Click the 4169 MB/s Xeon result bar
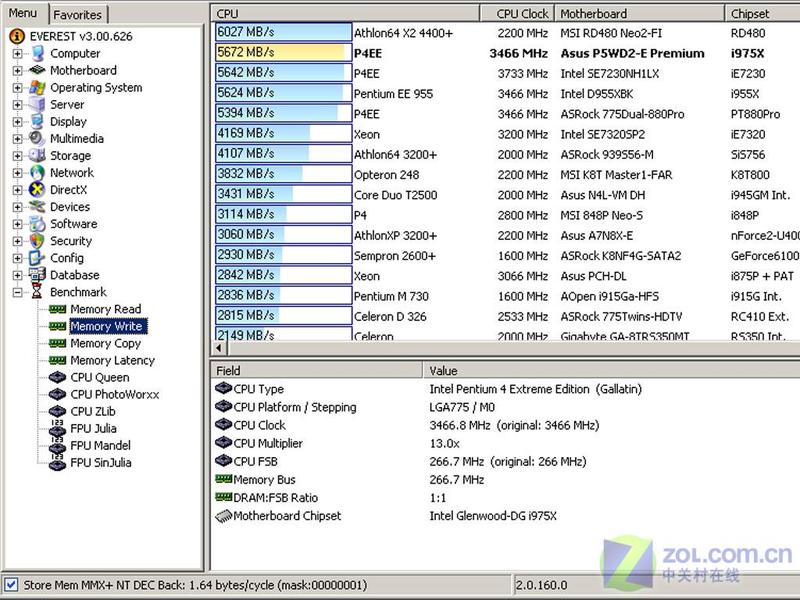This screenshot has width=800, height=600. 283,133
